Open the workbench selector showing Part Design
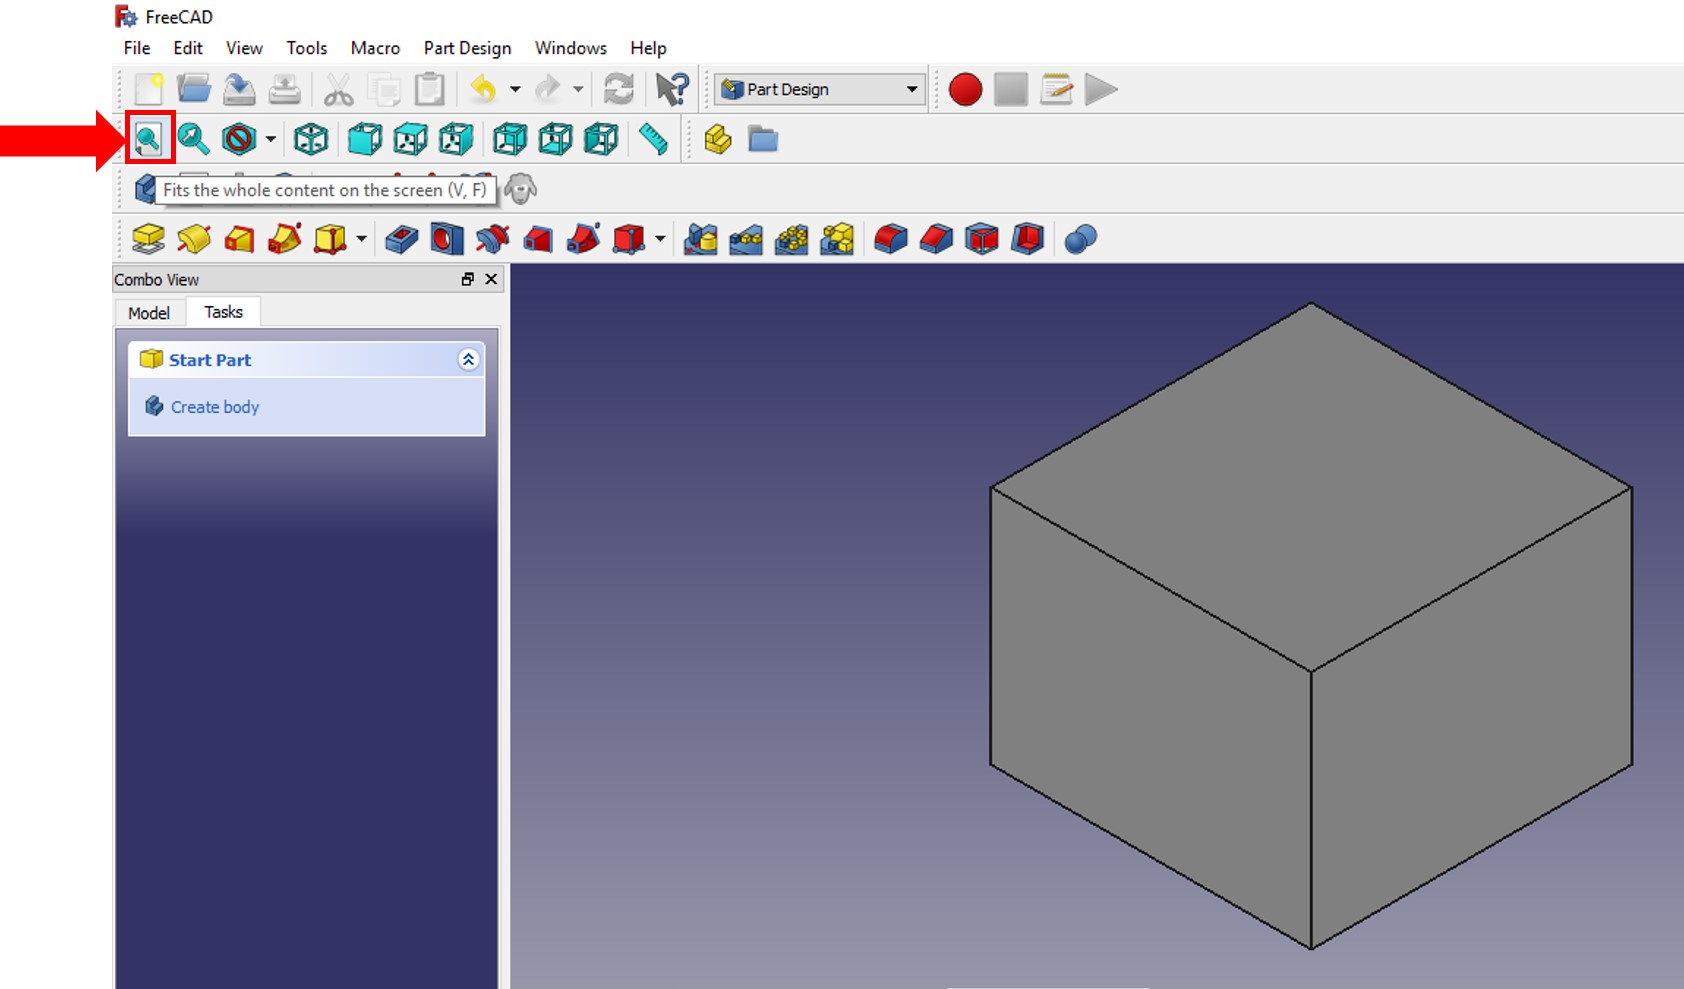 (x=818, y=89)
